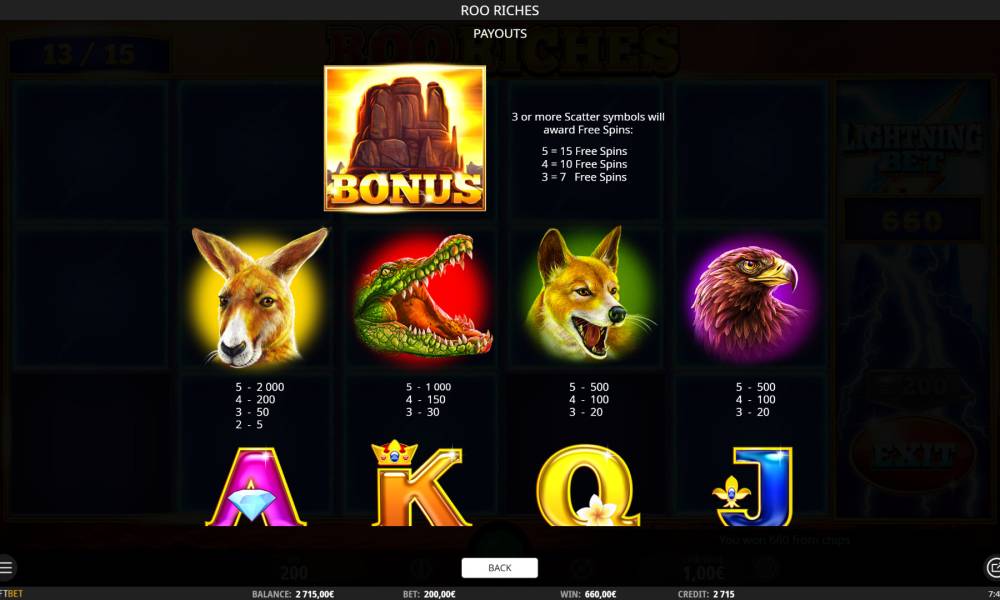Click the free spins scatter description
This screenshot has height=600, width=1000.
587,147
